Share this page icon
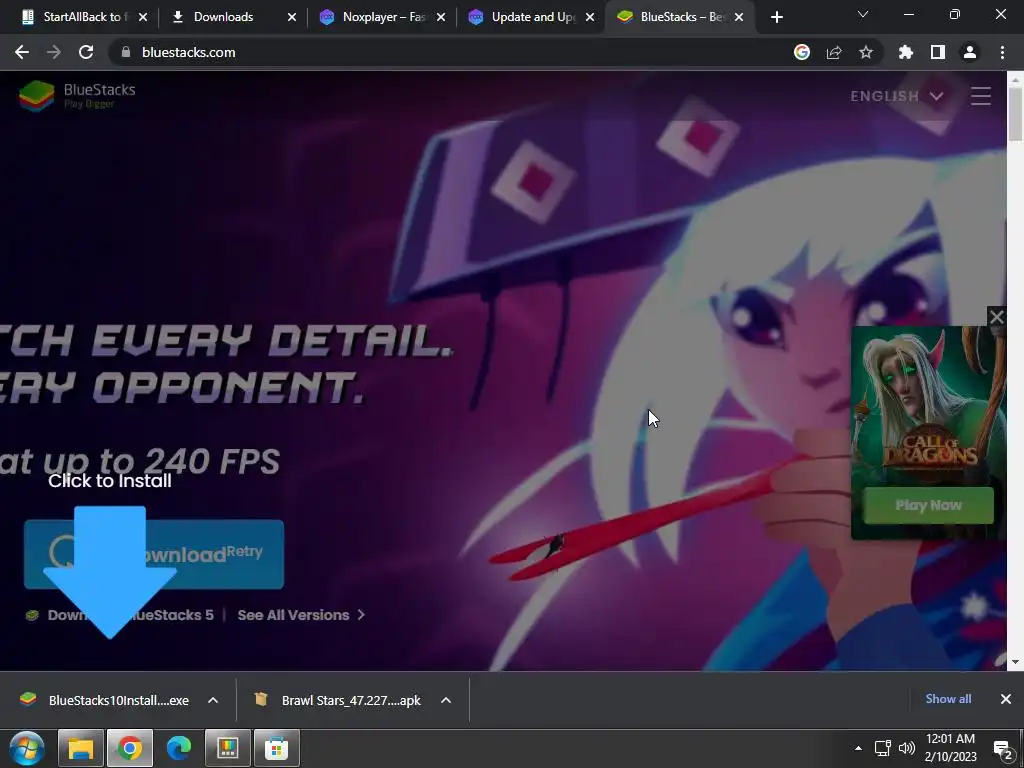 click(x=834, y=52)
